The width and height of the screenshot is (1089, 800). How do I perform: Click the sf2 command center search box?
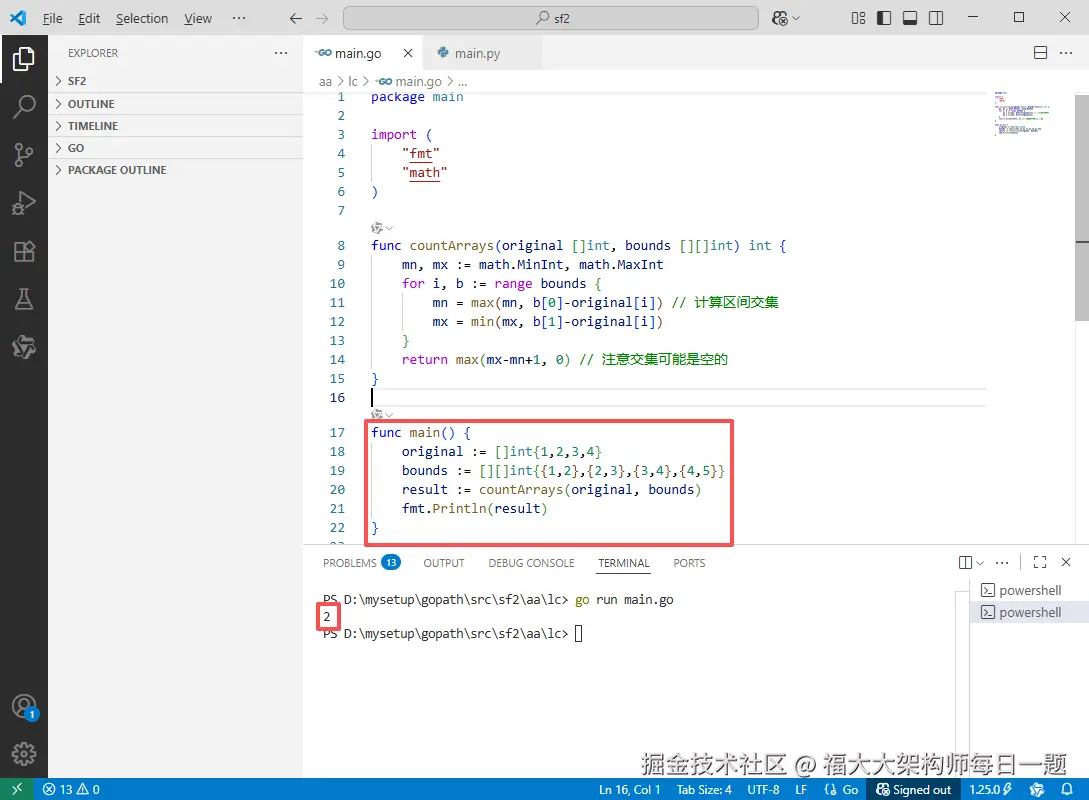click(x=551, y=18)
